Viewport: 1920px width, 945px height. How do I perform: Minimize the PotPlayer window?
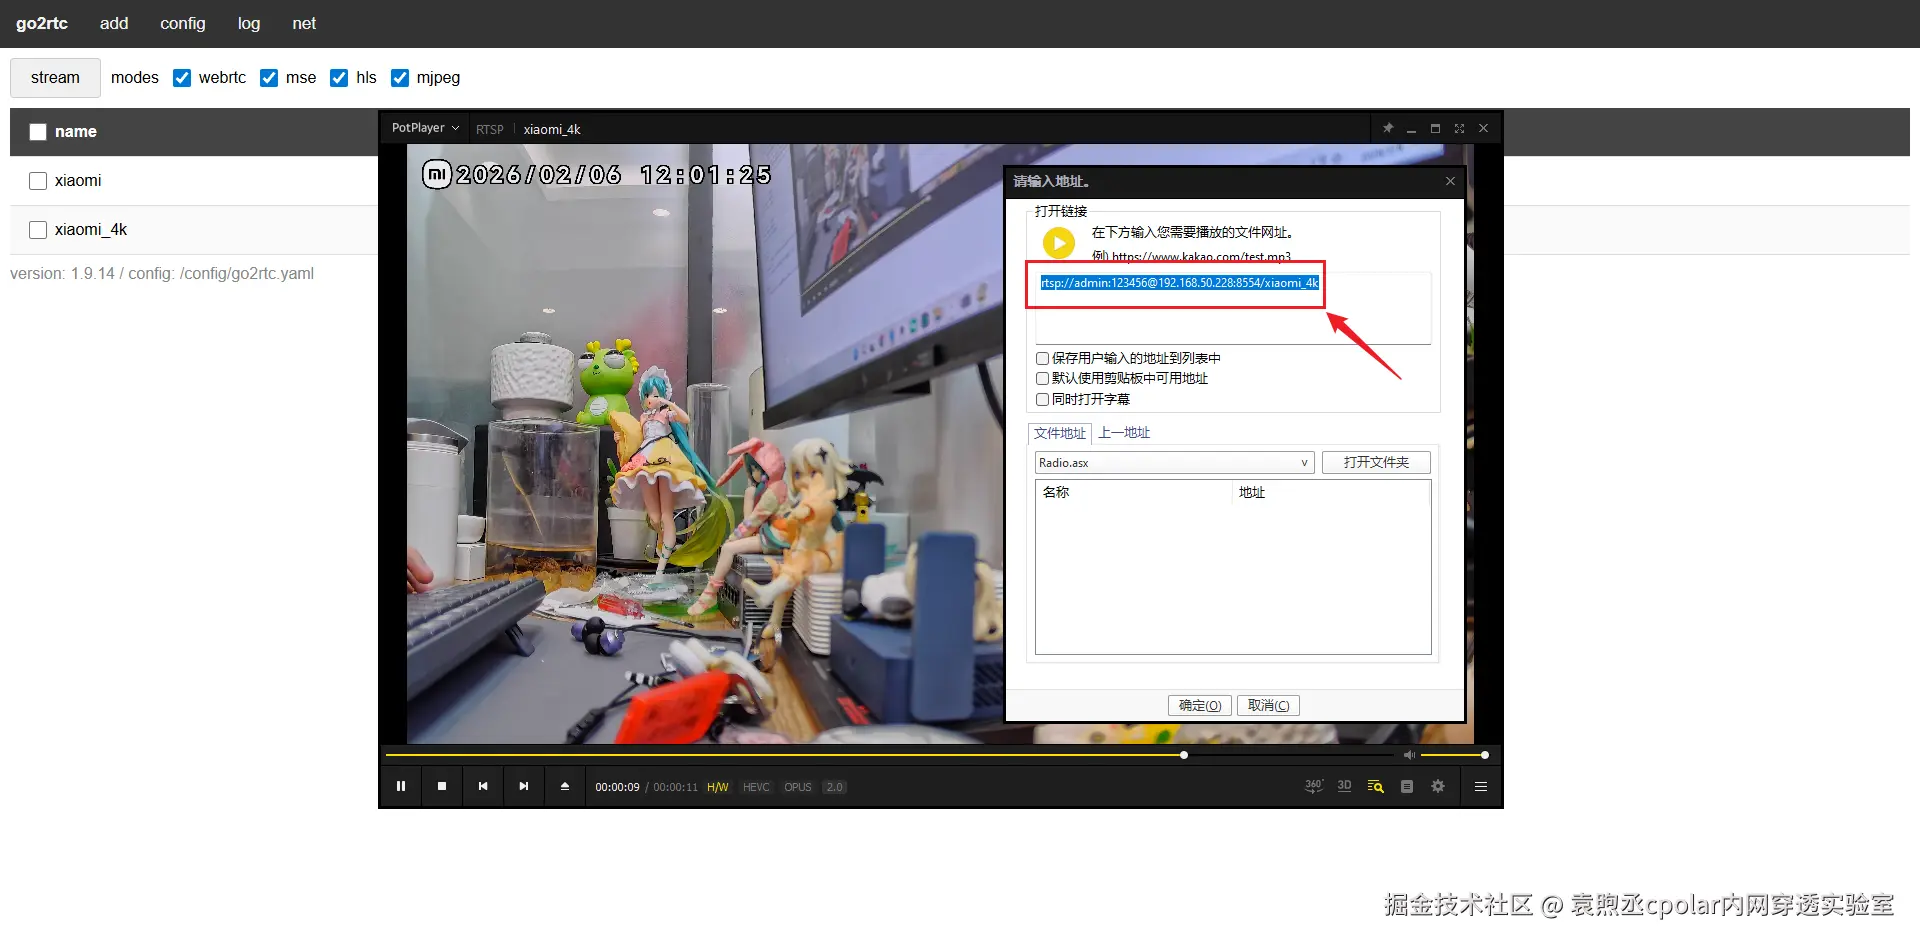(x=1412, y=128)
